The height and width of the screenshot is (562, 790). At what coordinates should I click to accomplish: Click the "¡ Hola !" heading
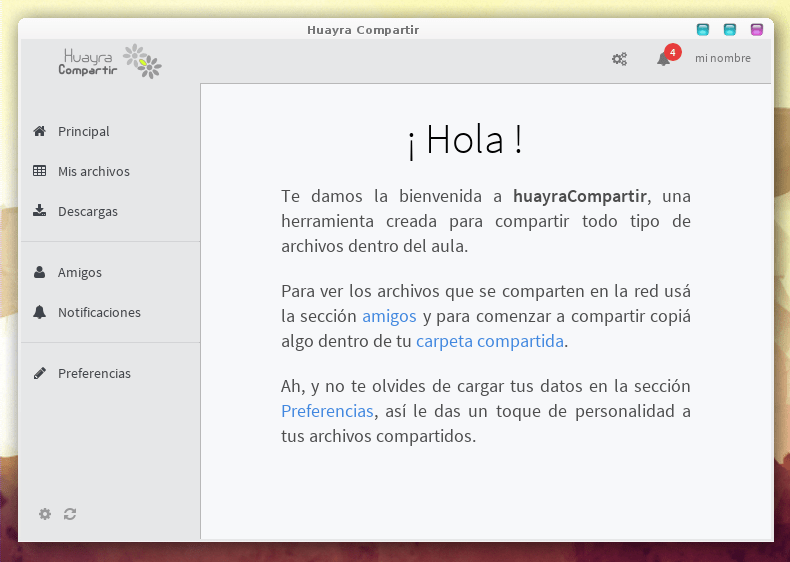click(465, 140)
